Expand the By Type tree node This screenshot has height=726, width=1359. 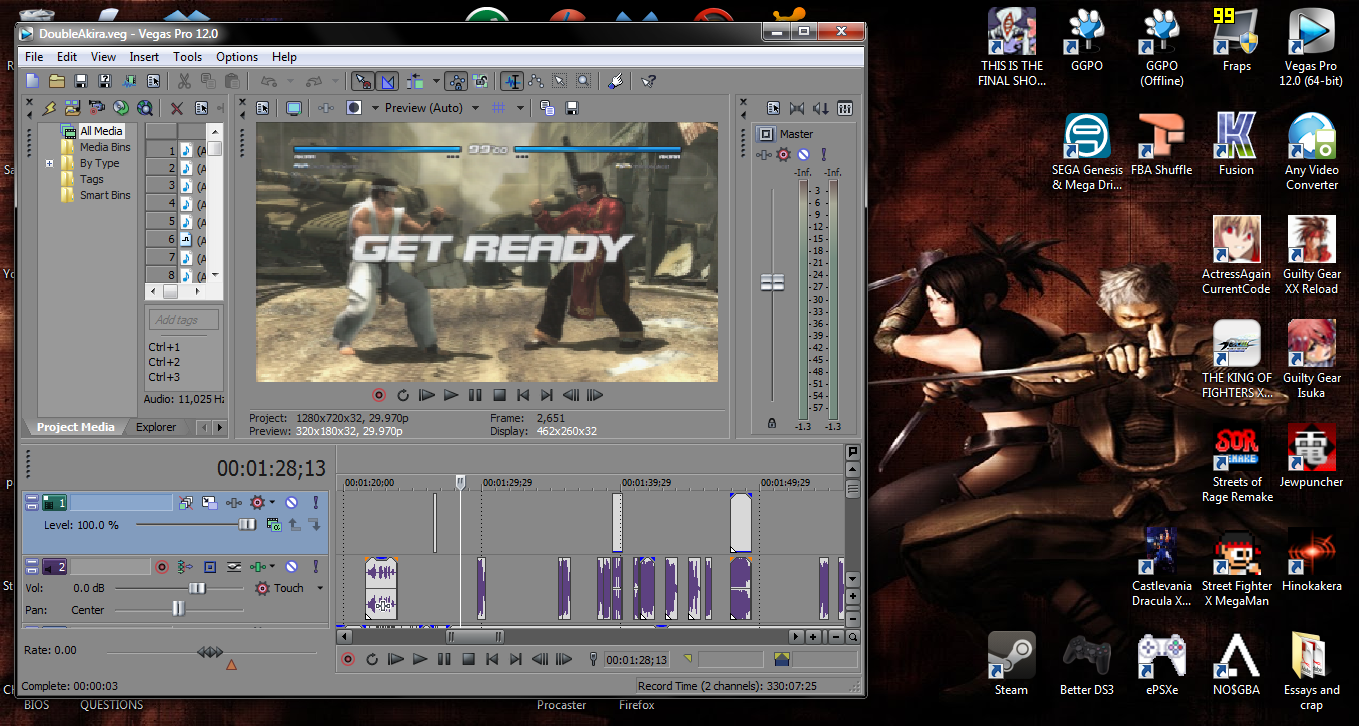49,163
